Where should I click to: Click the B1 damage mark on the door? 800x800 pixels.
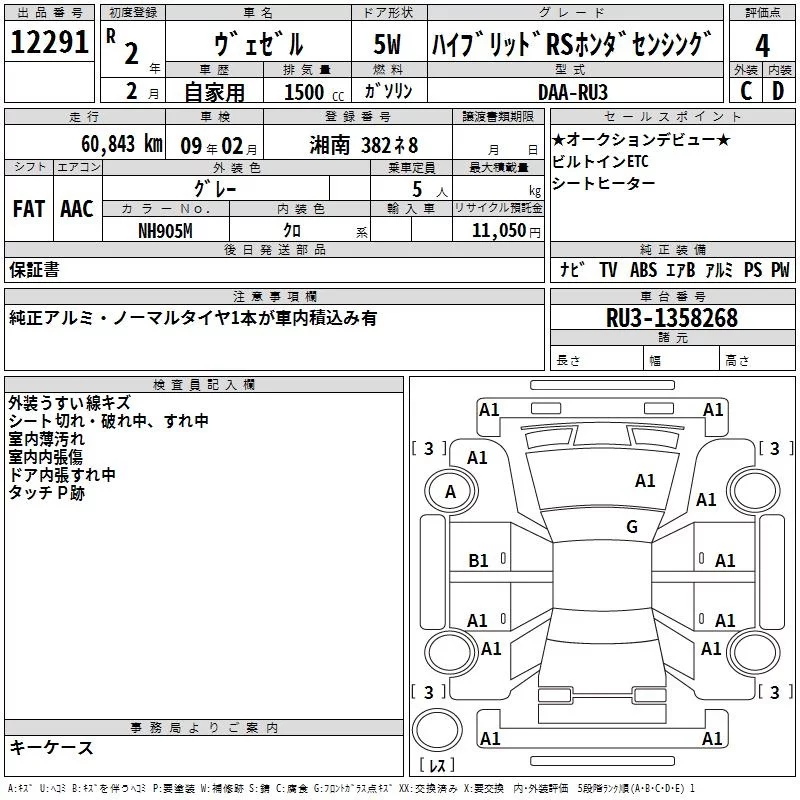click(x=479, y=561)
